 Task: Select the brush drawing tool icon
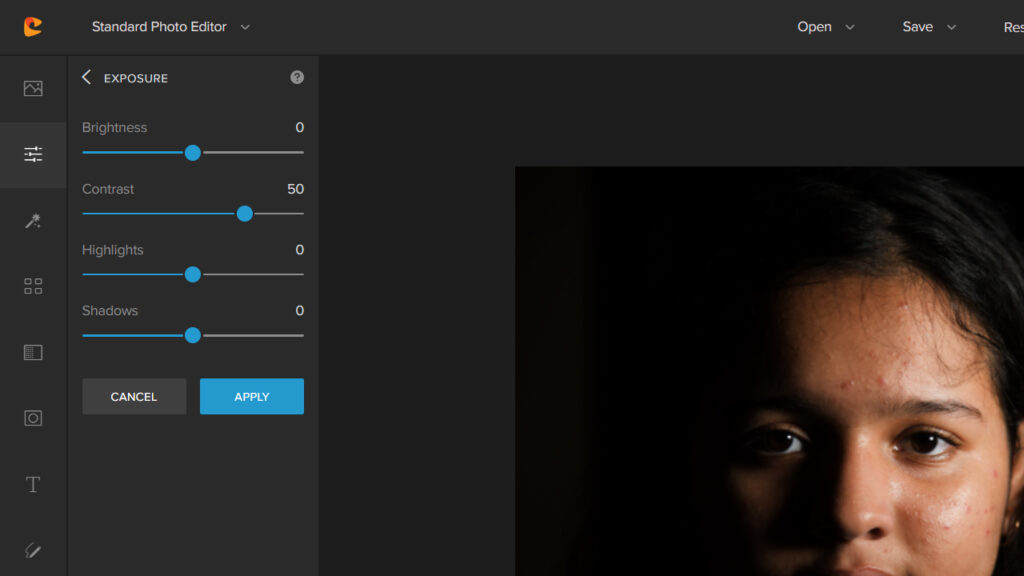click(x=33, y=551)
